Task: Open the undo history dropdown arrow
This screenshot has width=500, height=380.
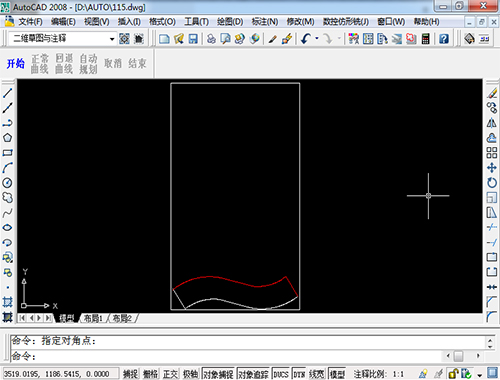Action: (317, 39)
